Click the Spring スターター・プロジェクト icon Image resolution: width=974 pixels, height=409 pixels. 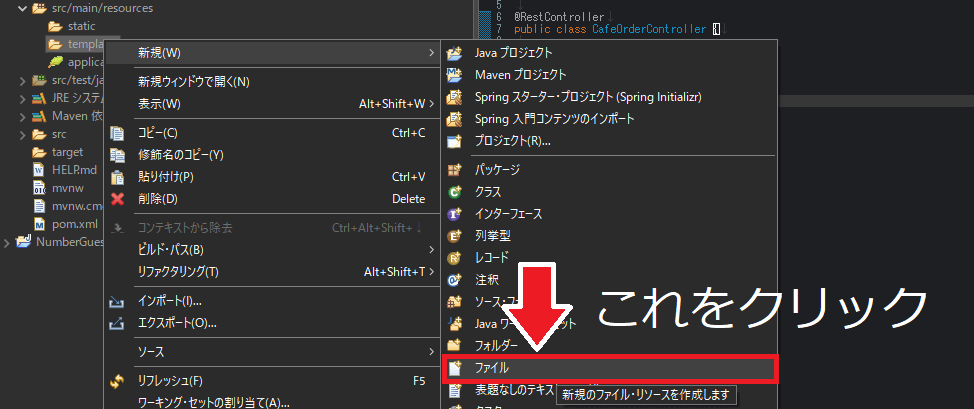[x=455, y=96]
